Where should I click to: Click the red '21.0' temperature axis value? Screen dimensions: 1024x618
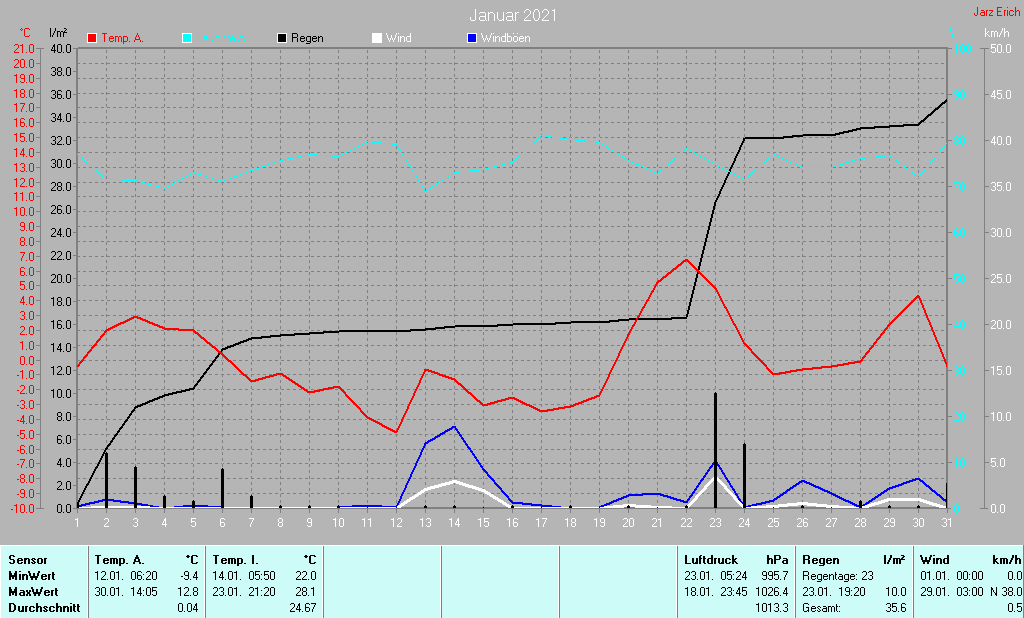coord(24,49)
